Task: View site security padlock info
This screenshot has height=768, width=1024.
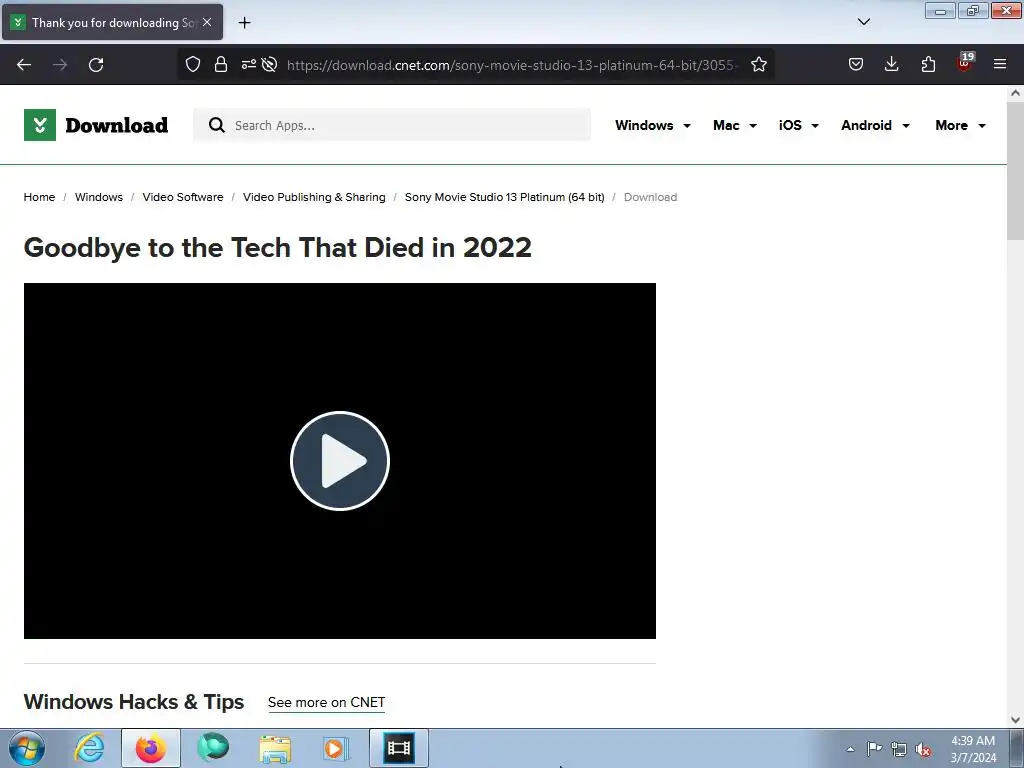Action: (x=221, y=64)
